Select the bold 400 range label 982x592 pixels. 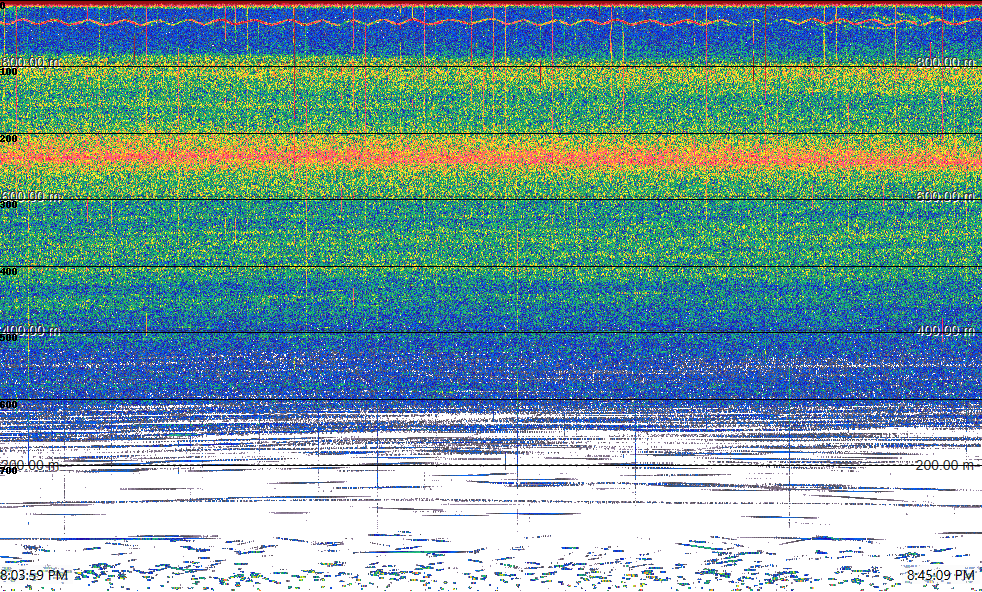click(x=9, y=272)
